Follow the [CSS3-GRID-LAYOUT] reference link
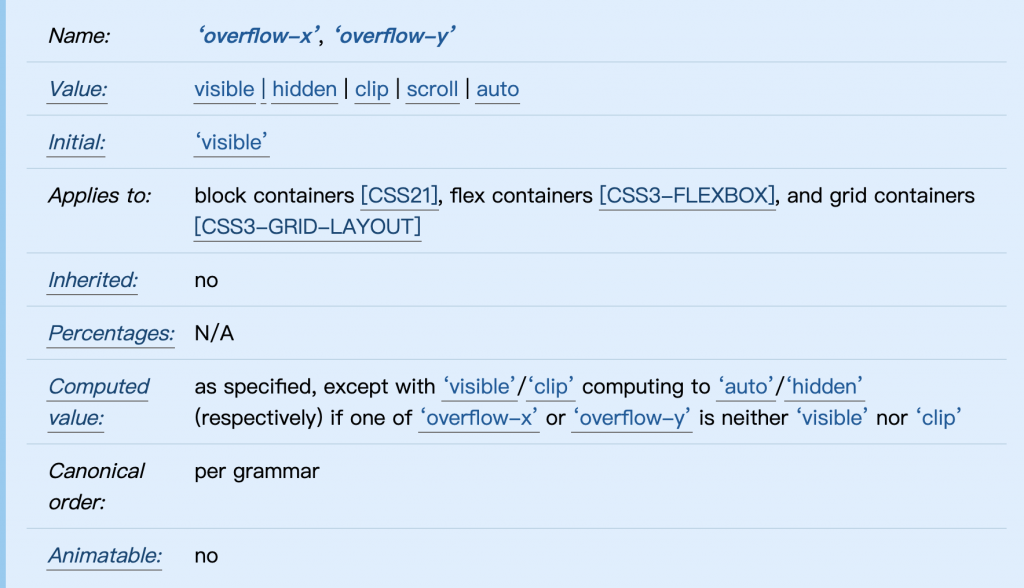The image size is (1024, 588). (308, 227)
